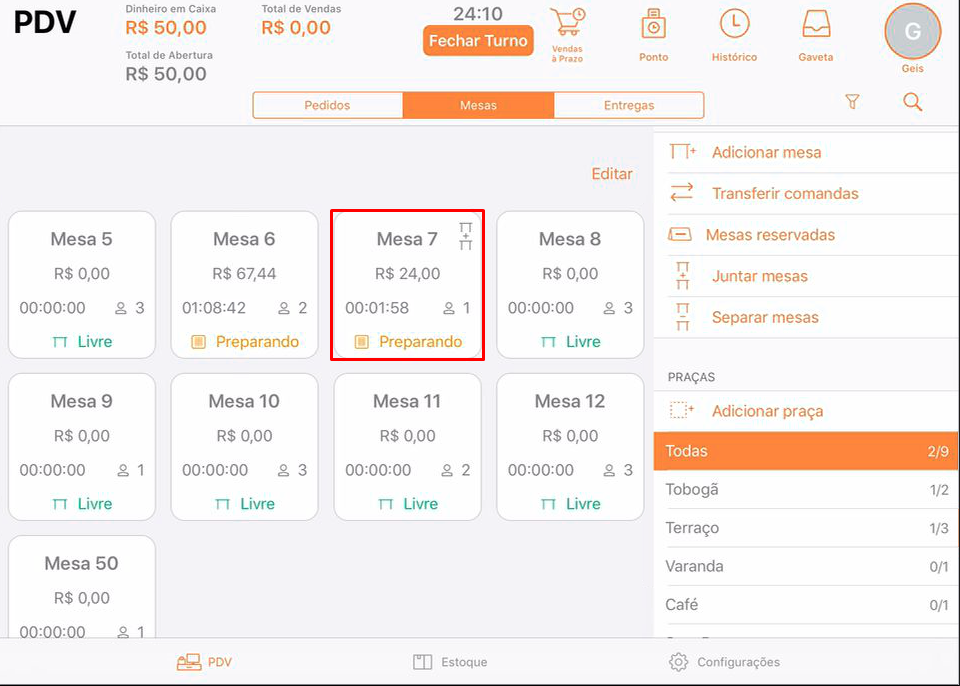Click the PRAÇAS section heading
This screenshot has width=960, height=686.
(691, 377)
